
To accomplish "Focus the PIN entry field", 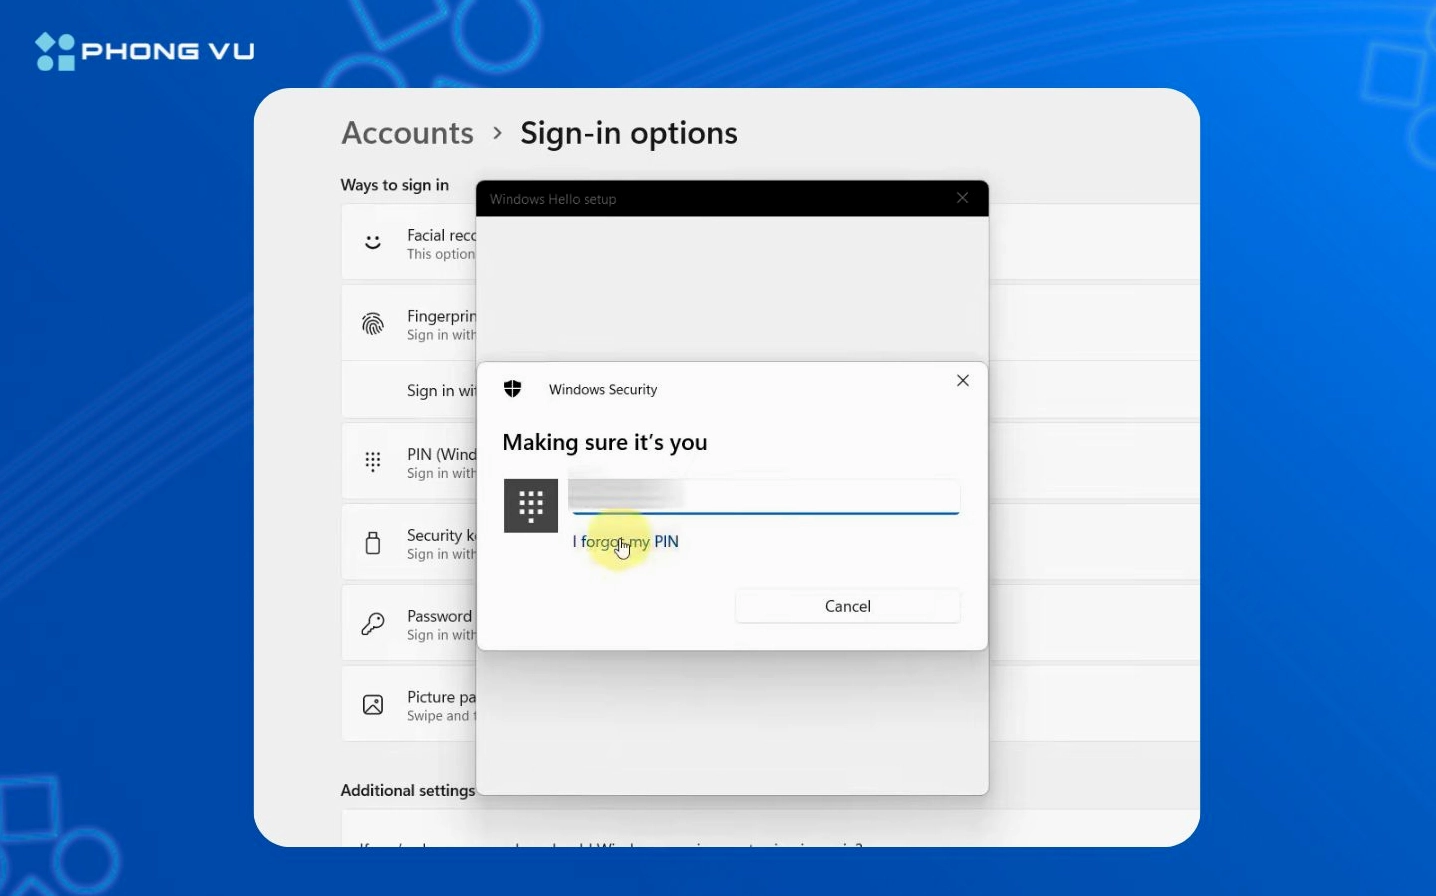I will pyautogui.click(x=765, y=496).
